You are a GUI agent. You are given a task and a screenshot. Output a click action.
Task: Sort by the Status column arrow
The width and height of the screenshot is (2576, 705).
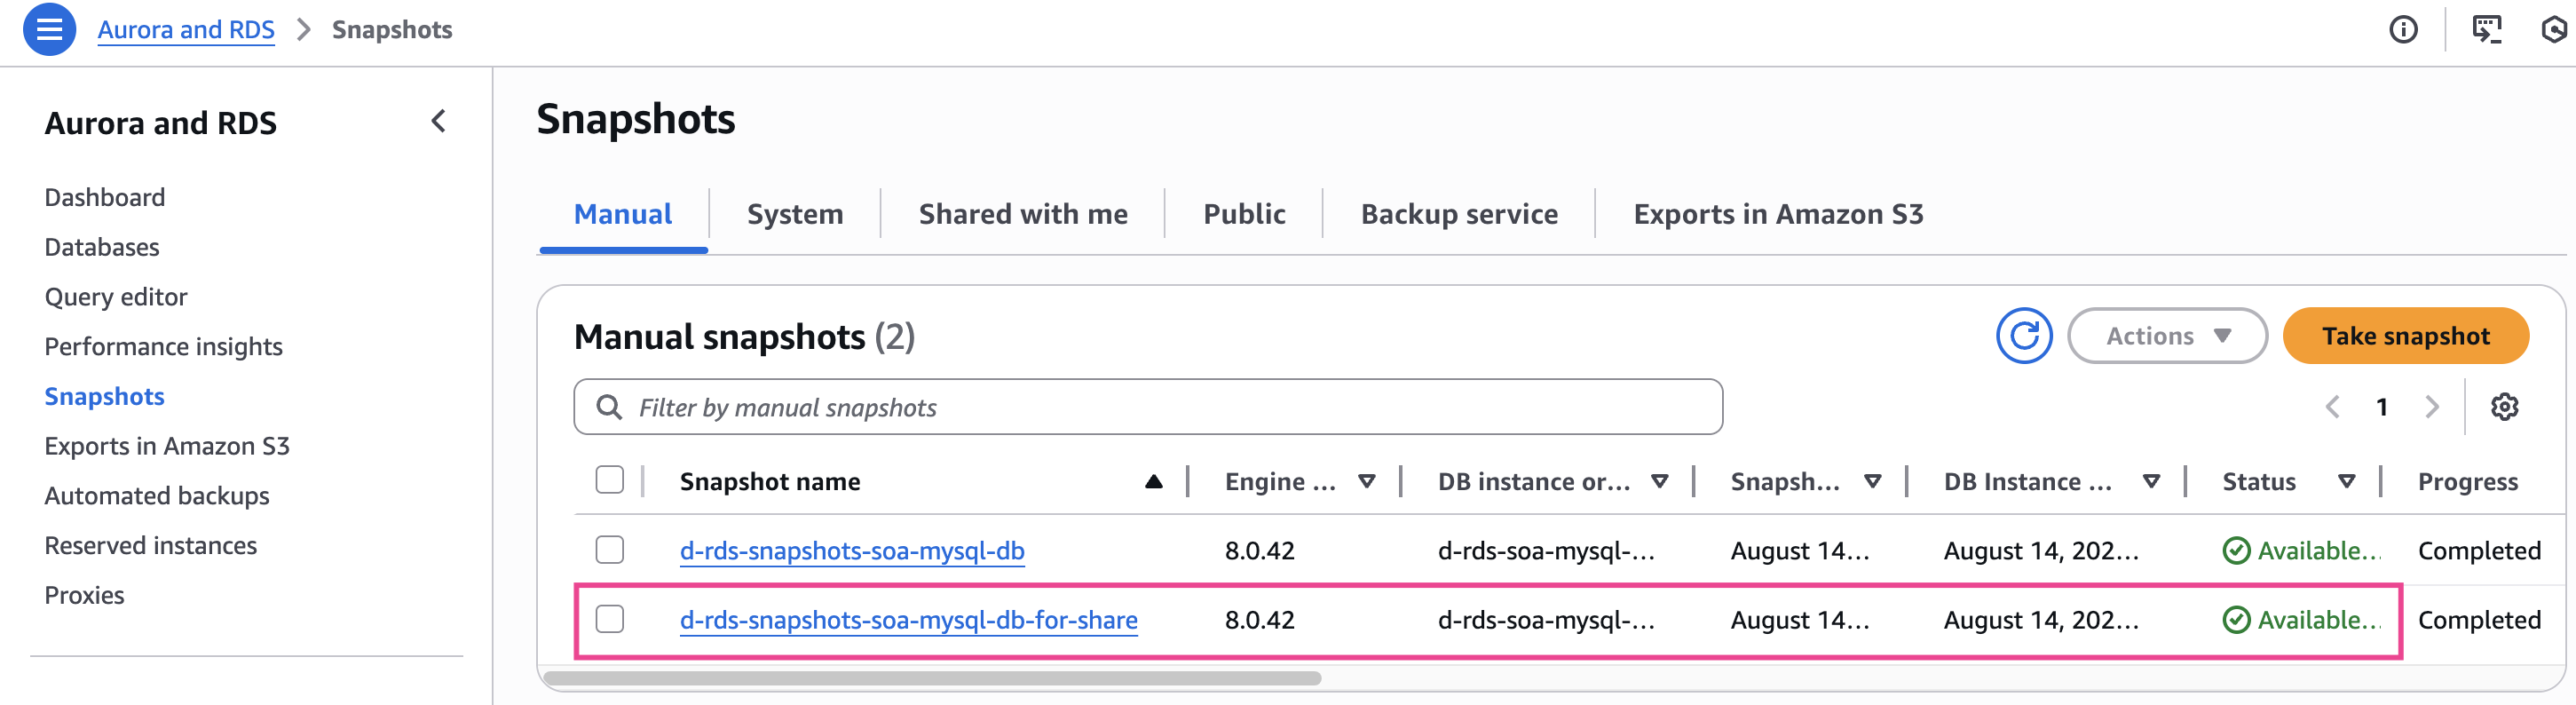click(2346, 482)
